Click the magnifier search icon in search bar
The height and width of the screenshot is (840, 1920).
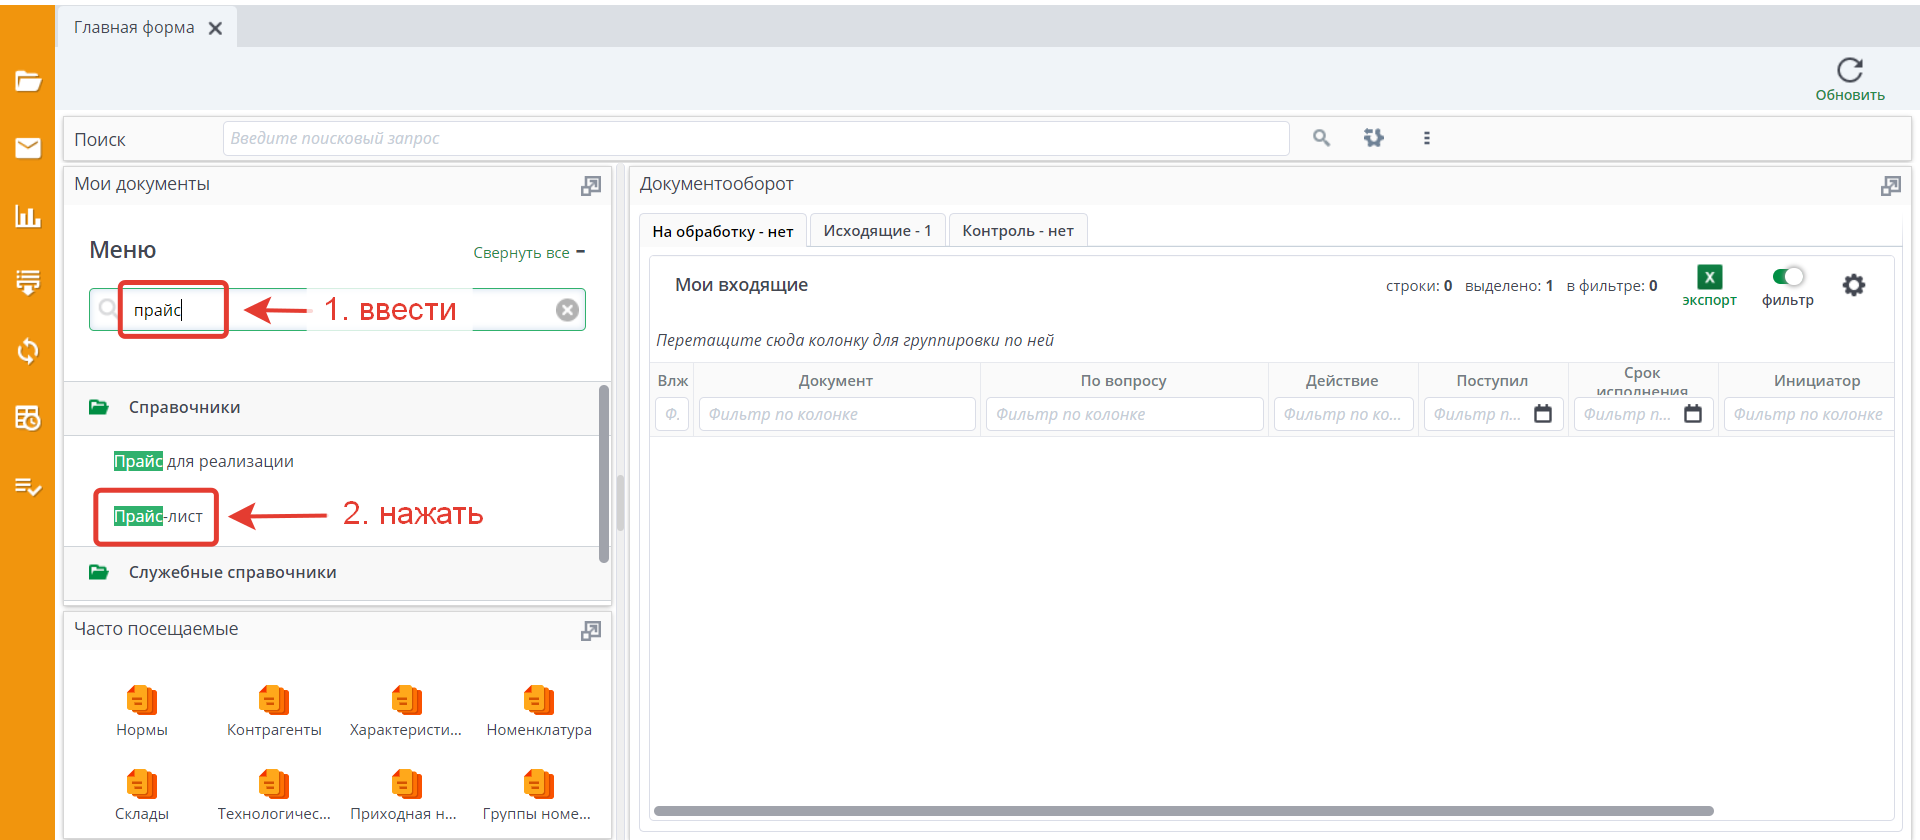pos(1321,138)
